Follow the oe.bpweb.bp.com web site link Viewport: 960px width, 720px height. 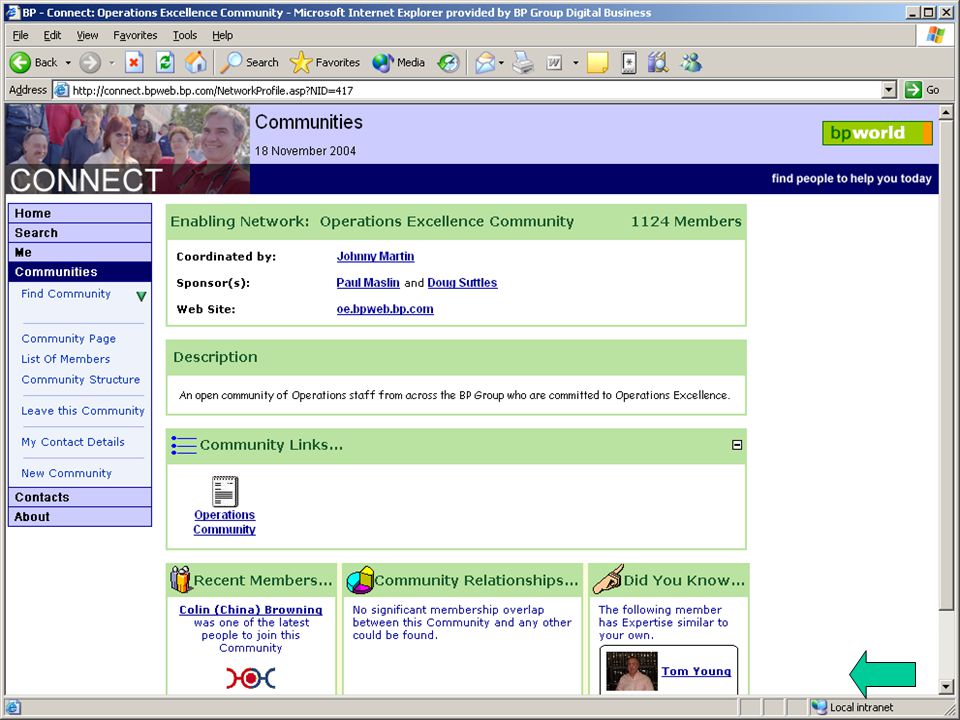[x=385, y=309]
